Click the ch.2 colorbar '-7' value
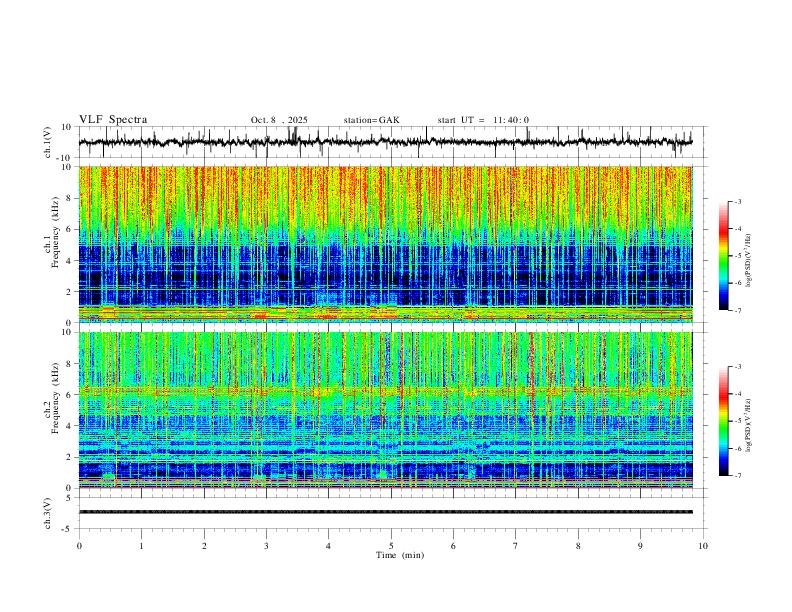Viewport: 792px width, 612px height. click(738, 476)
